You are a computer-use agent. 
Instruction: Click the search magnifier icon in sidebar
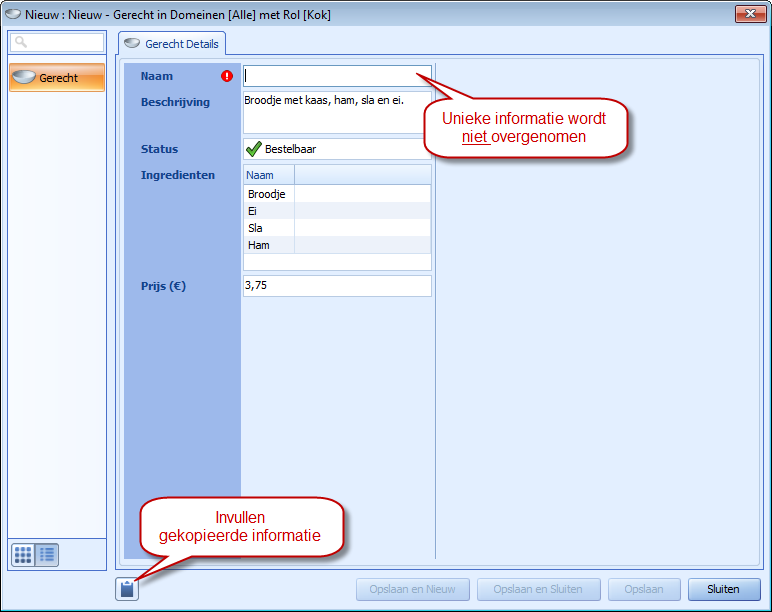pos(21,42)
